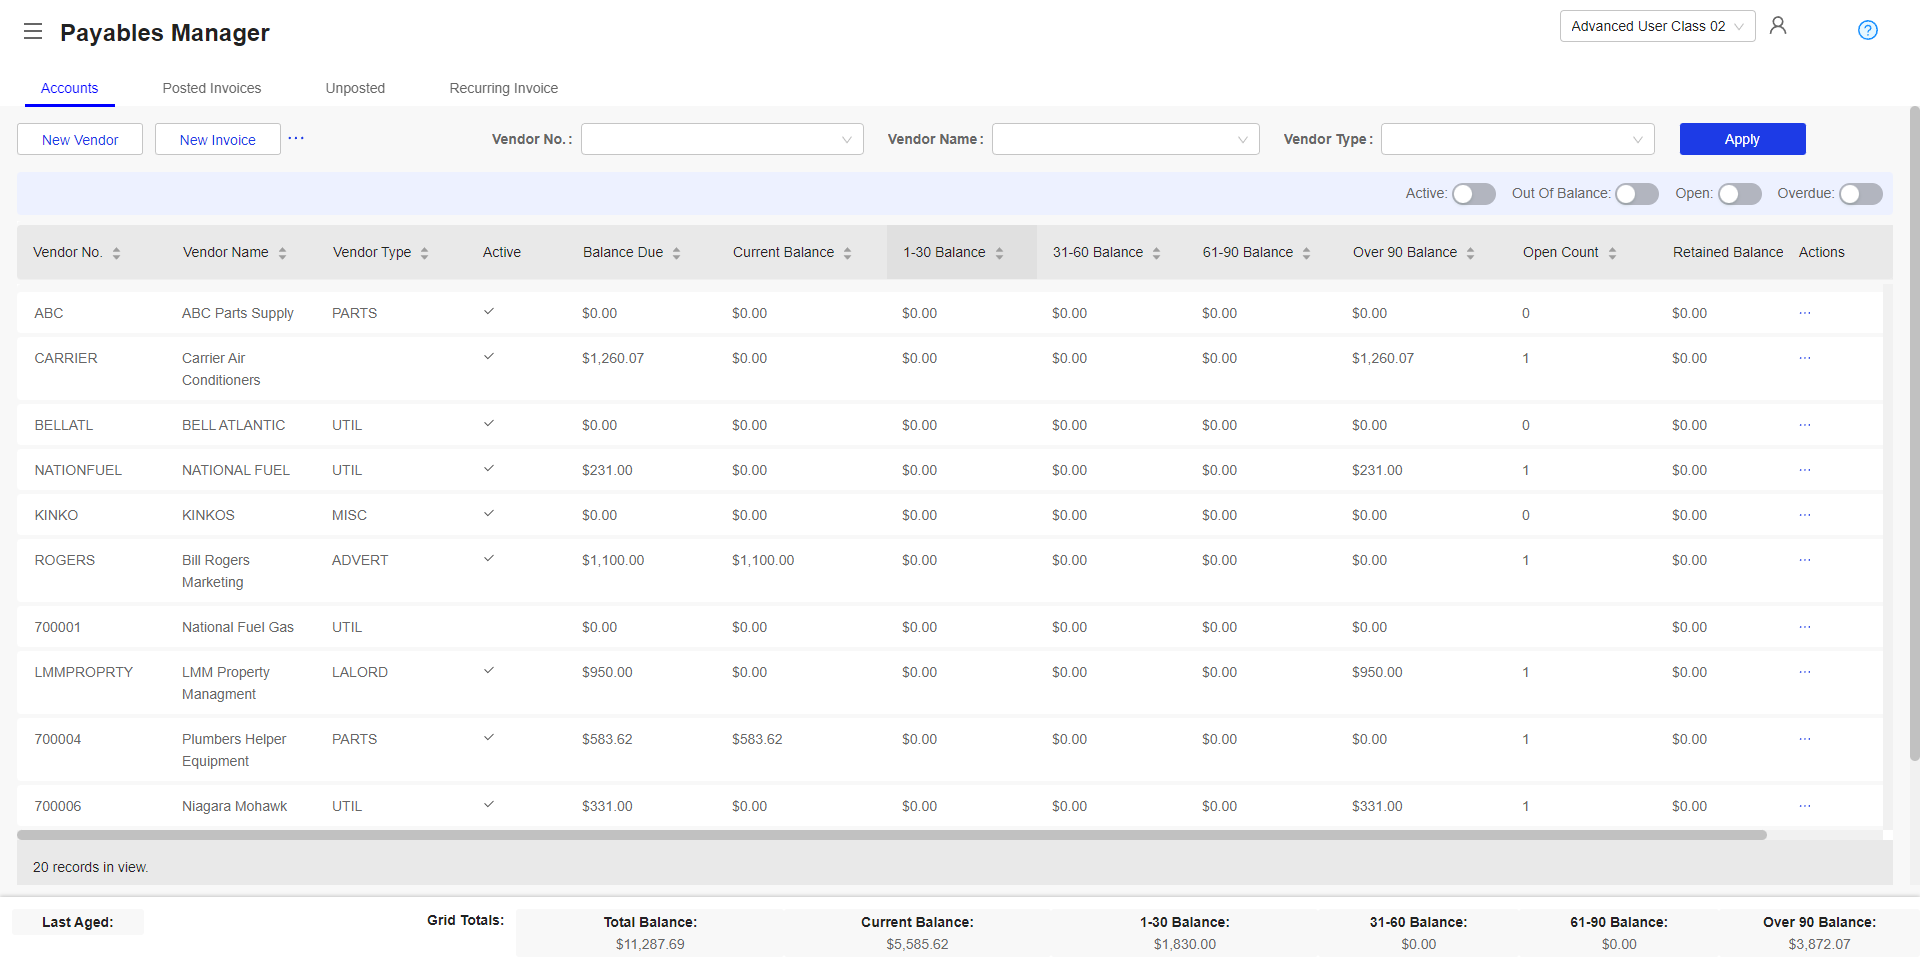This screenshot has height=969, width=1920.
Task: Click the user profile icon
Action: (x=1778, y=25)
